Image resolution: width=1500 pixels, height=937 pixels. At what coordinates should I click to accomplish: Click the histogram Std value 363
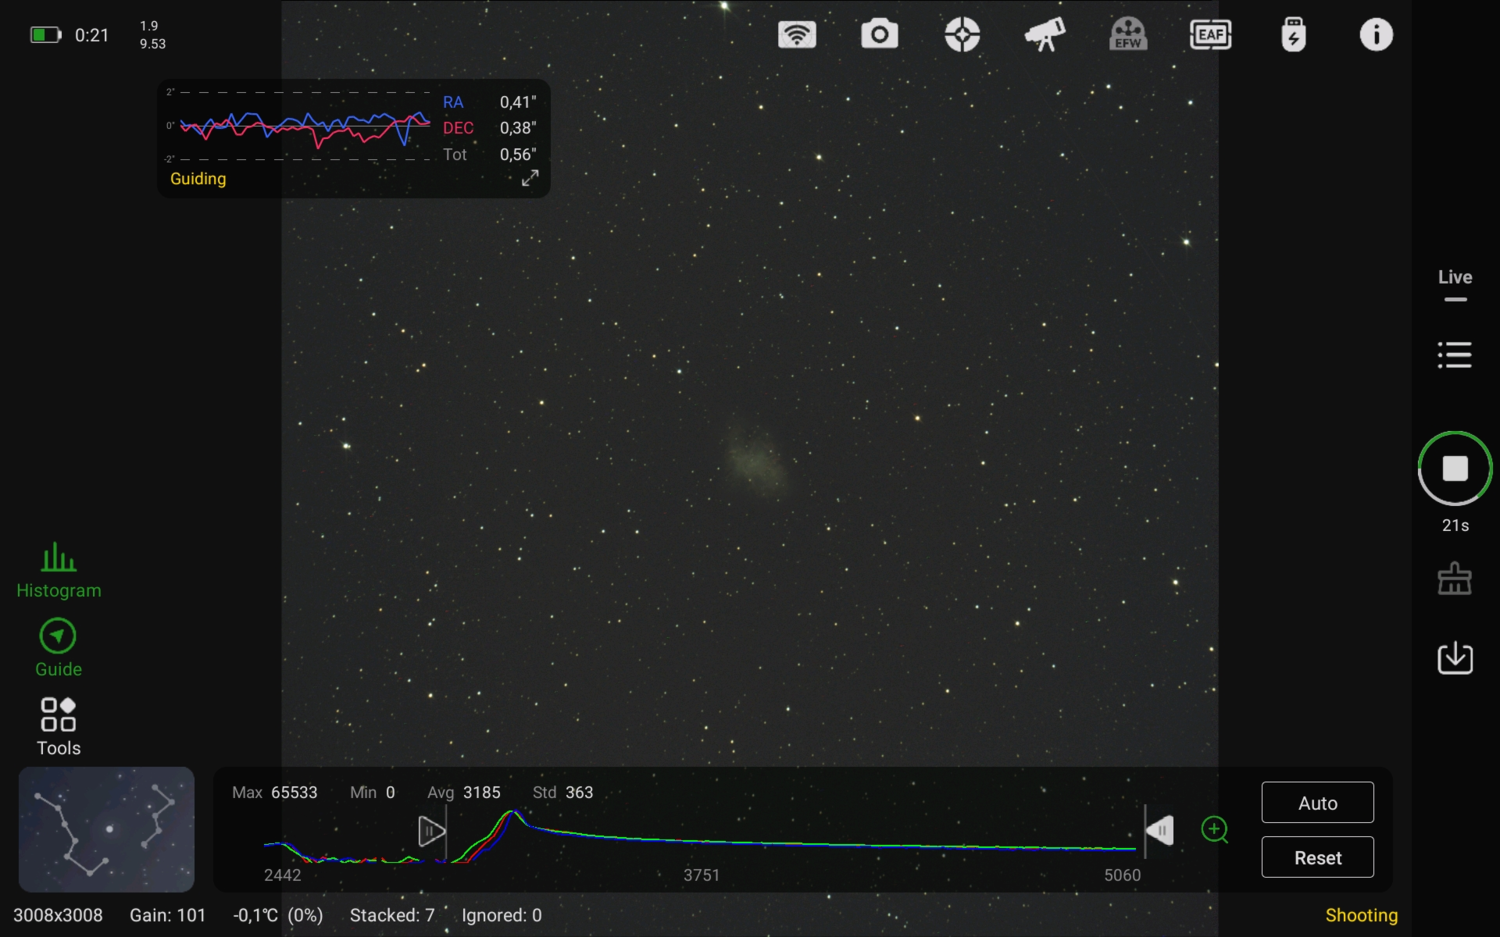pyautogui.click(x=579, y=792)
